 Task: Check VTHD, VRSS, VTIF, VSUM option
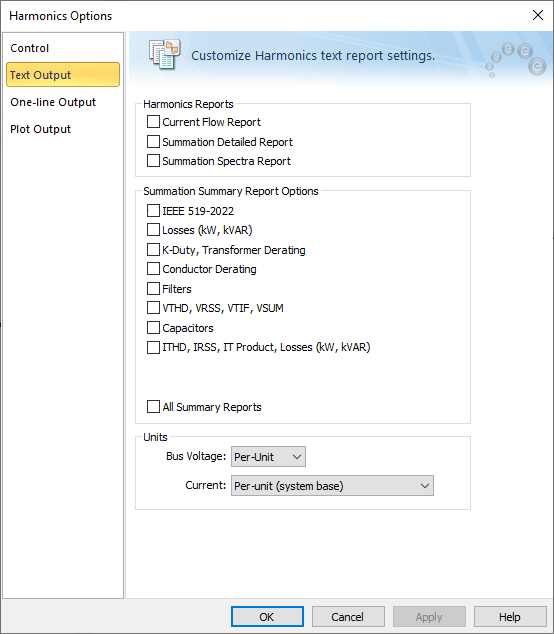coord(153,308)
